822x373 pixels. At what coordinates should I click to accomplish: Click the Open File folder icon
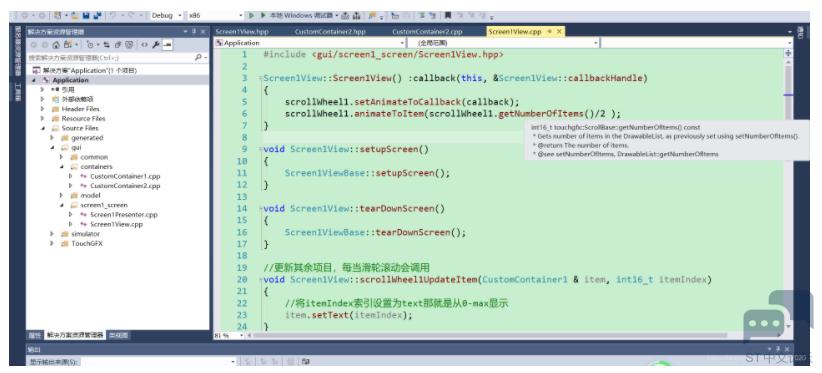click(x=75, y=16)
